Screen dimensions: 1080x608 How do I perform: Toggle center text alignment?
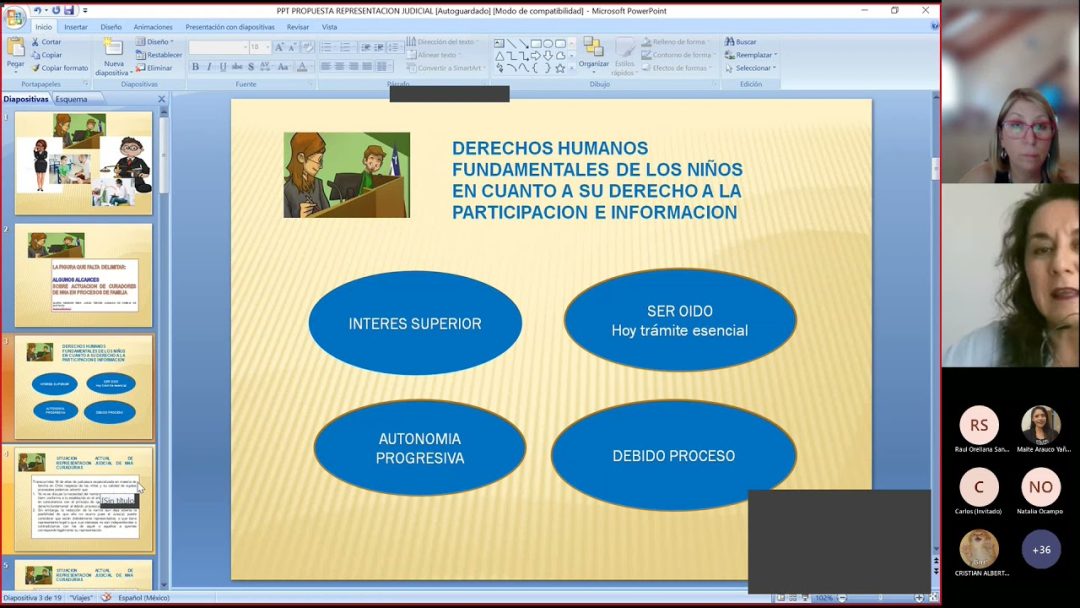tap(340, 67)
